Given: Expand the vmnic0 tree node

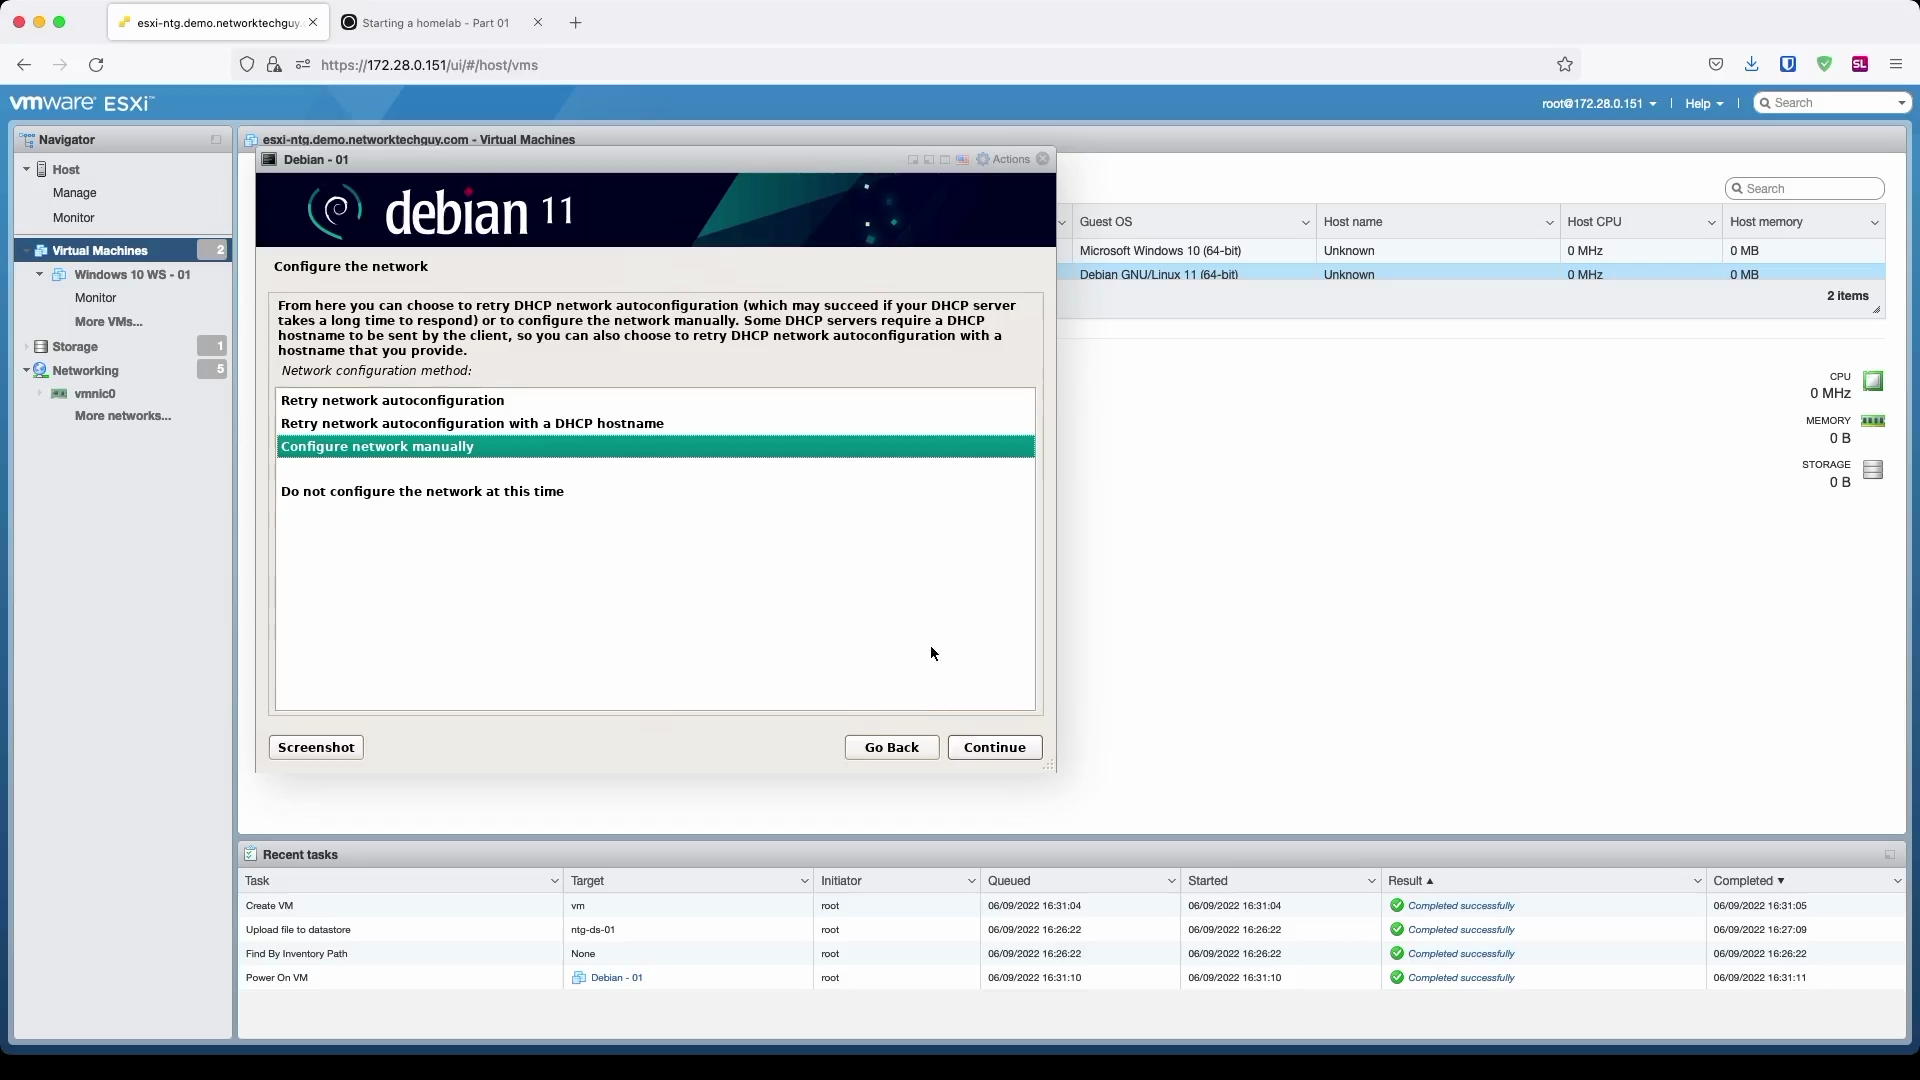Looking at the screenshot, I should 40,394.
